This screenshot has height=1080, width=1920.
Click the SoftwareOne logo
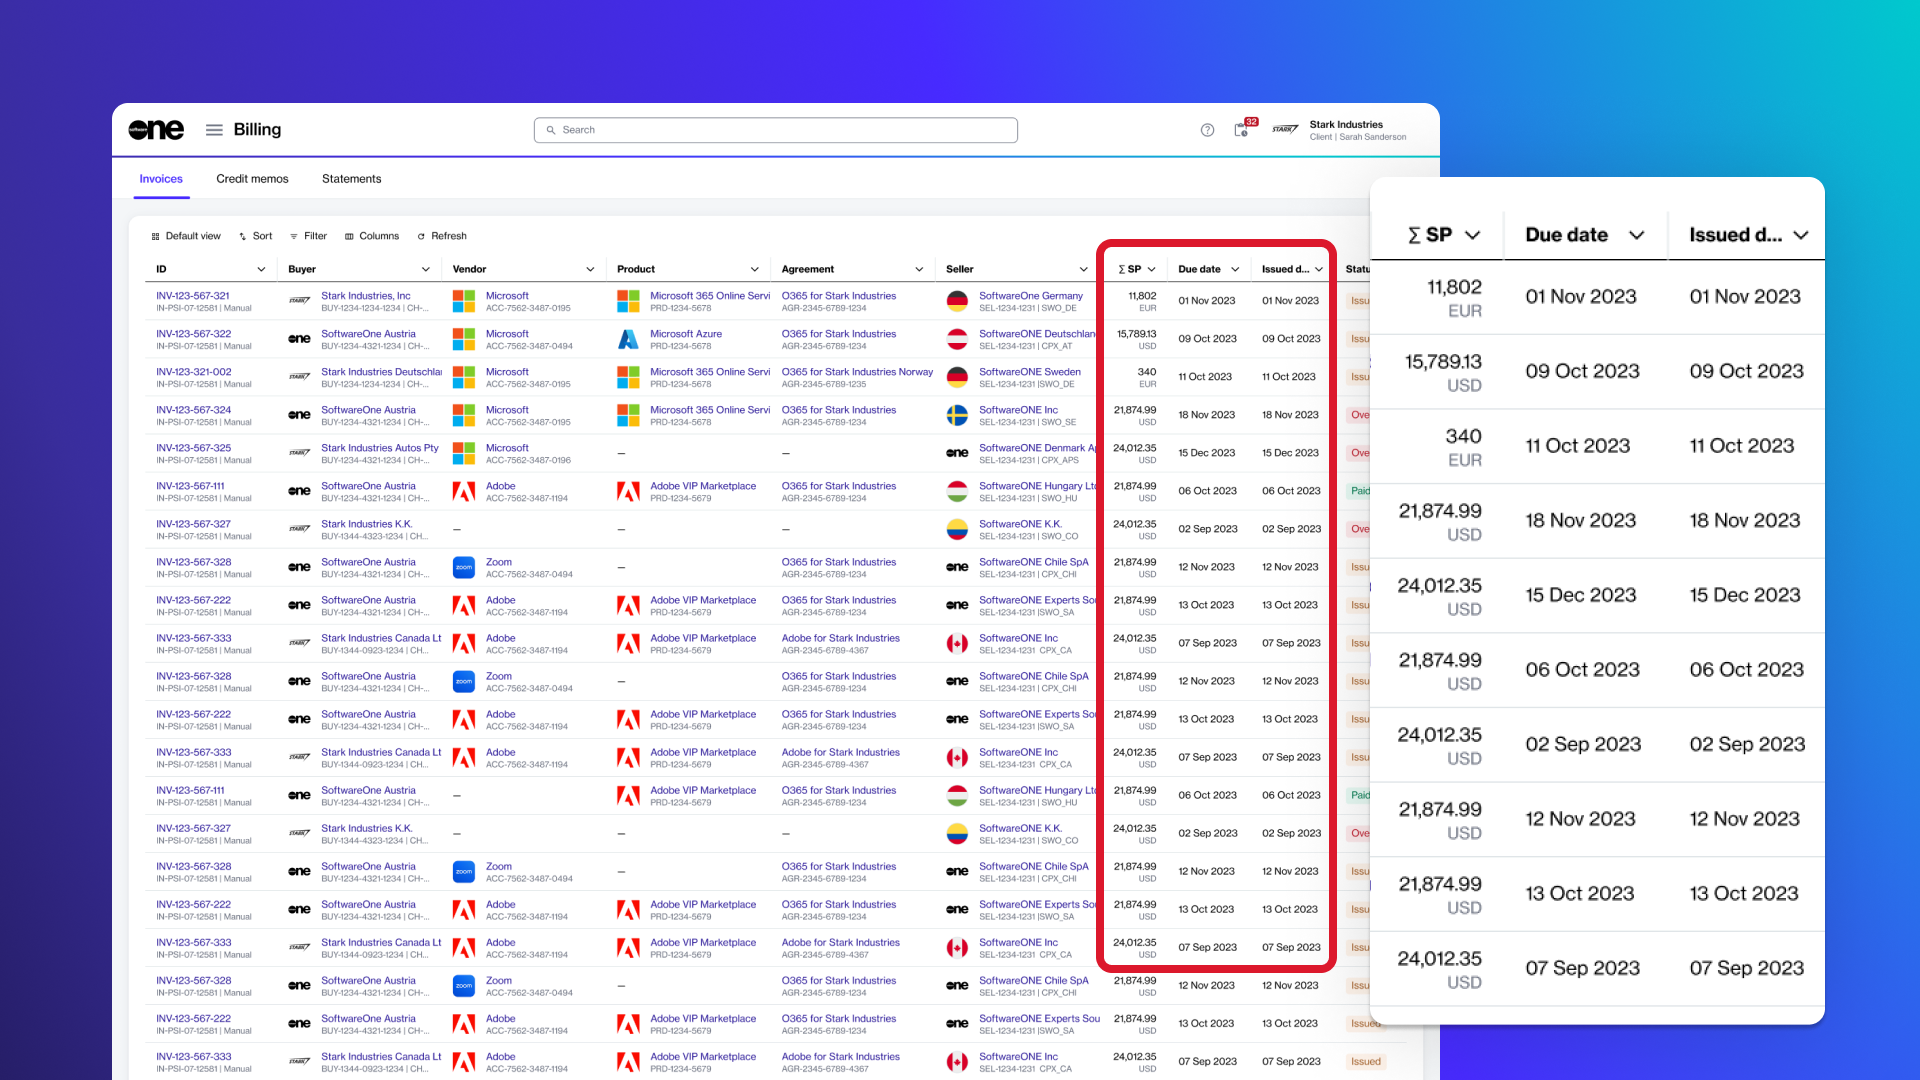pos(156,130)
